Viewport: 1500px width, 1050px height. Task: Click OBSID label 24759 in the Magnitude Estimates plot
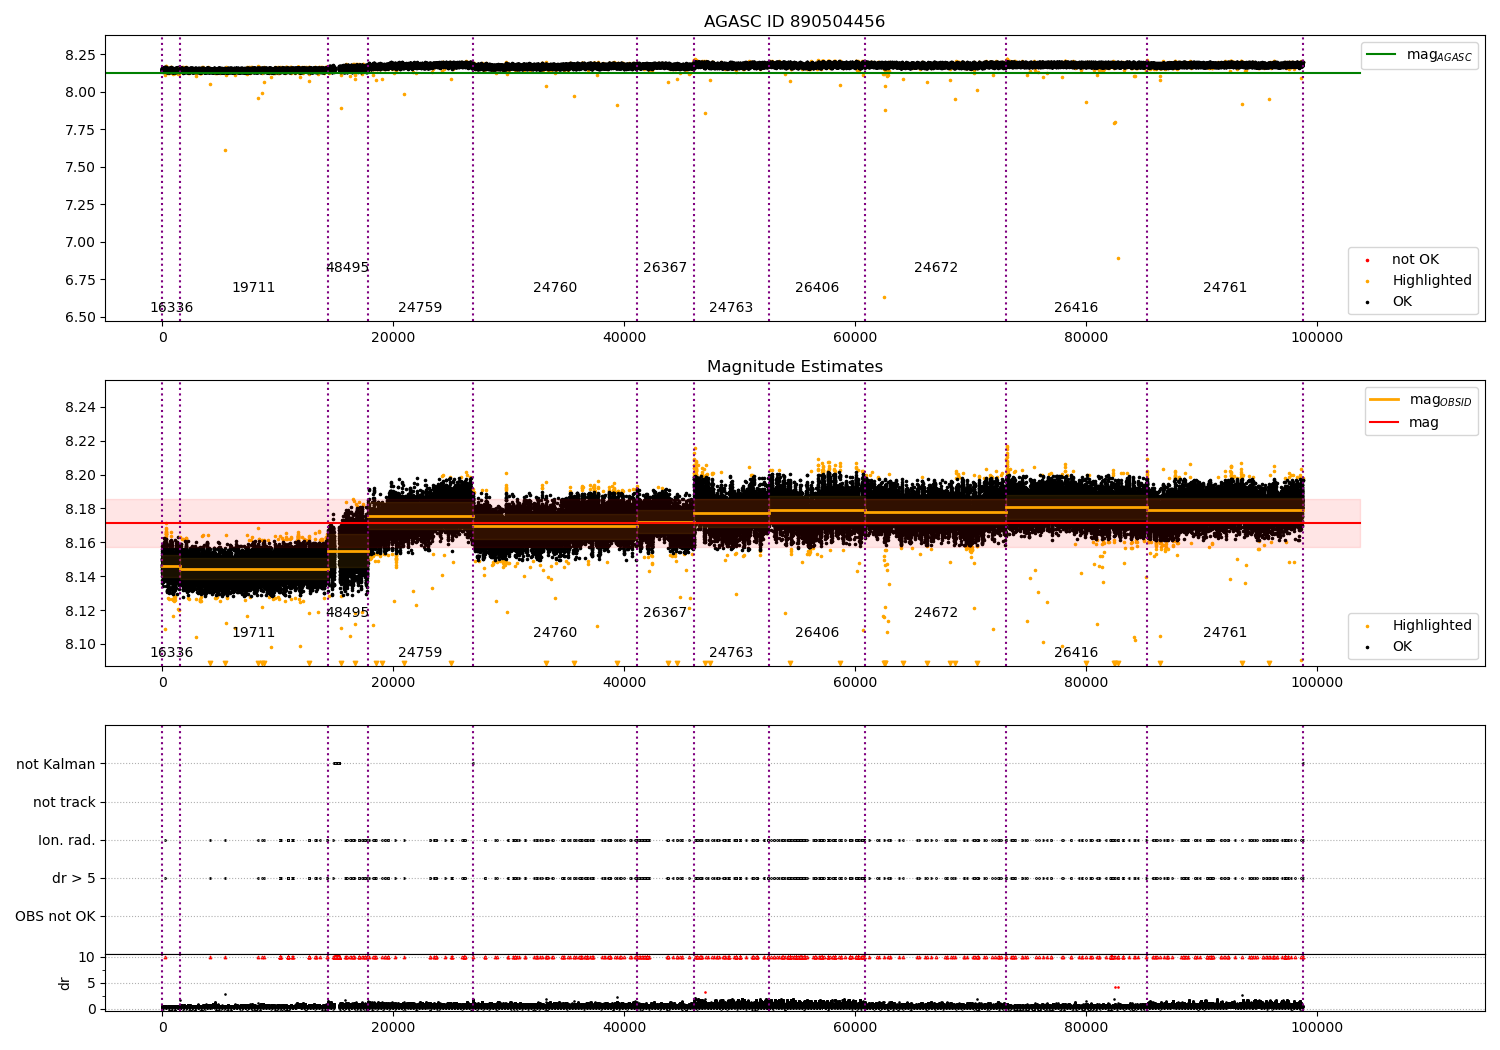click(x=420, y=653)
